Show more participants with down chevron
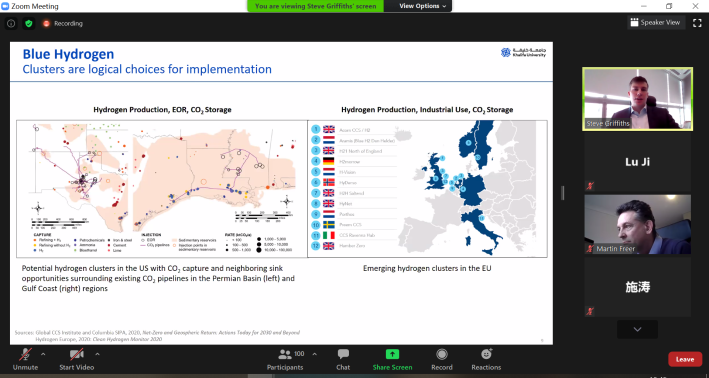 (637, 330)
